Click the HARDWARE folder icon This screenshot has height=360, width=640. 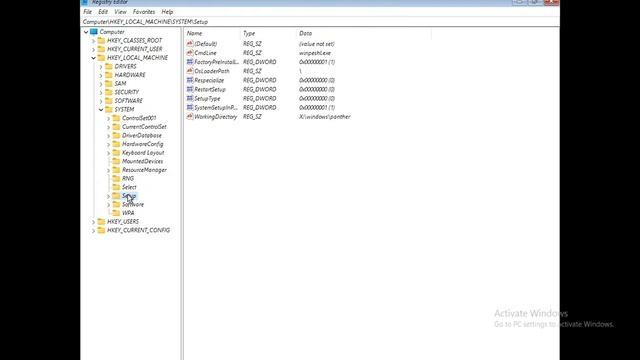point(109,75)
